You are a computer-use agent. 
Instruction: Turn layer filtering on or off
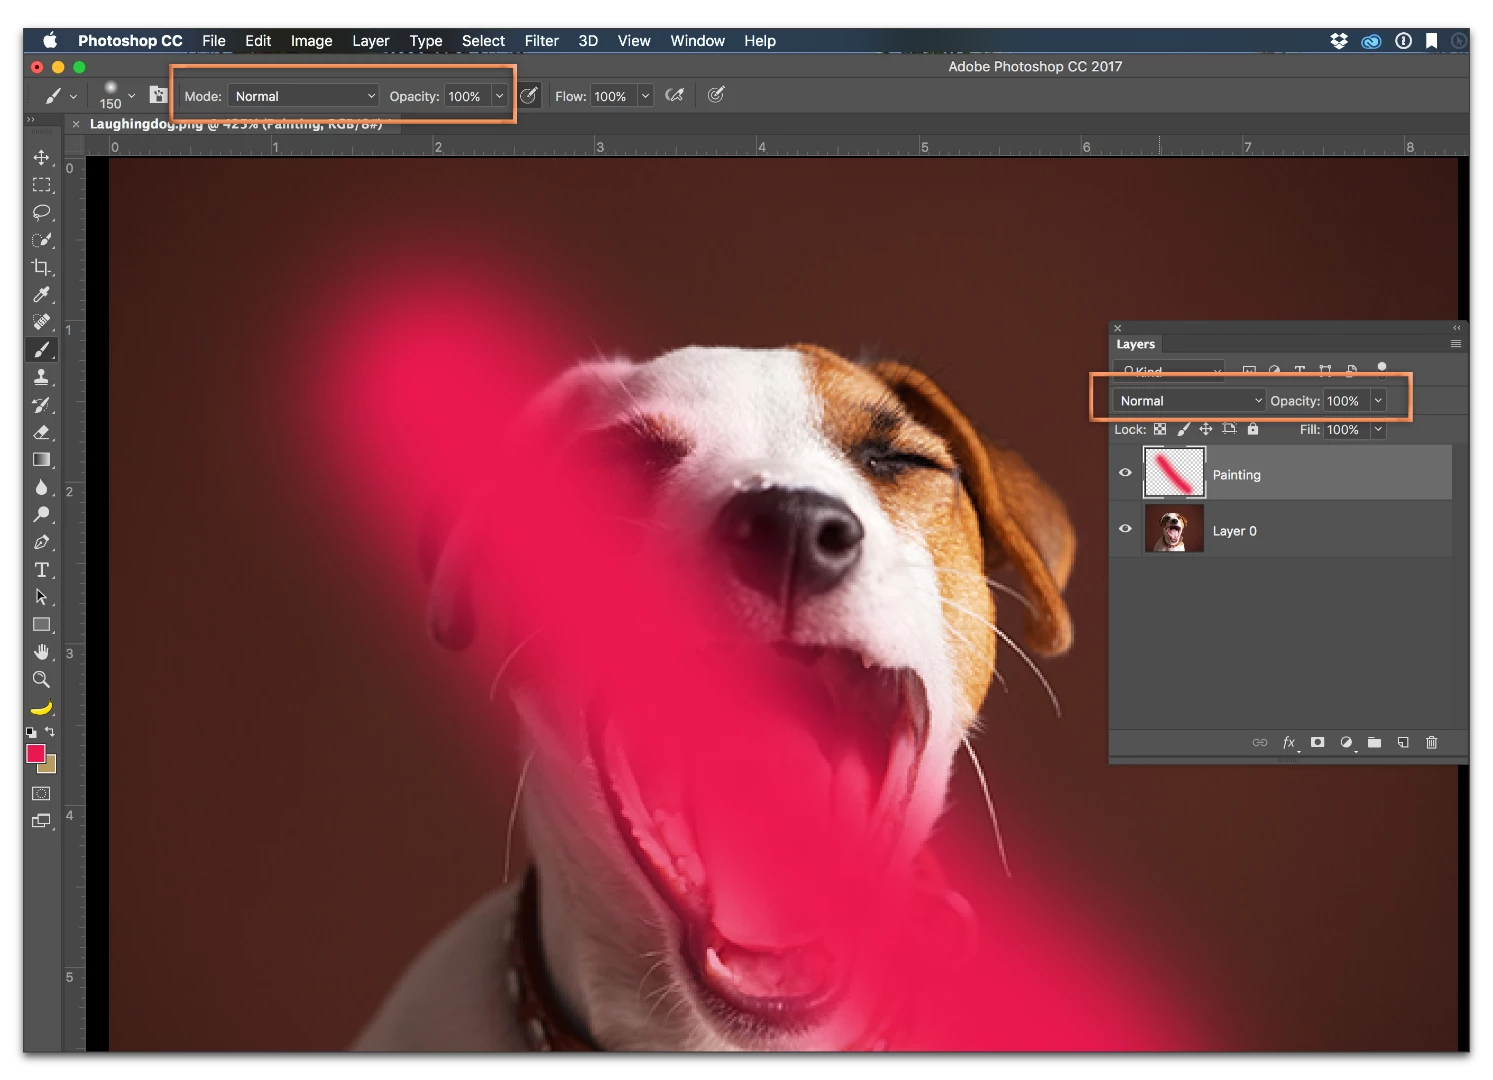pos(1382,368)
